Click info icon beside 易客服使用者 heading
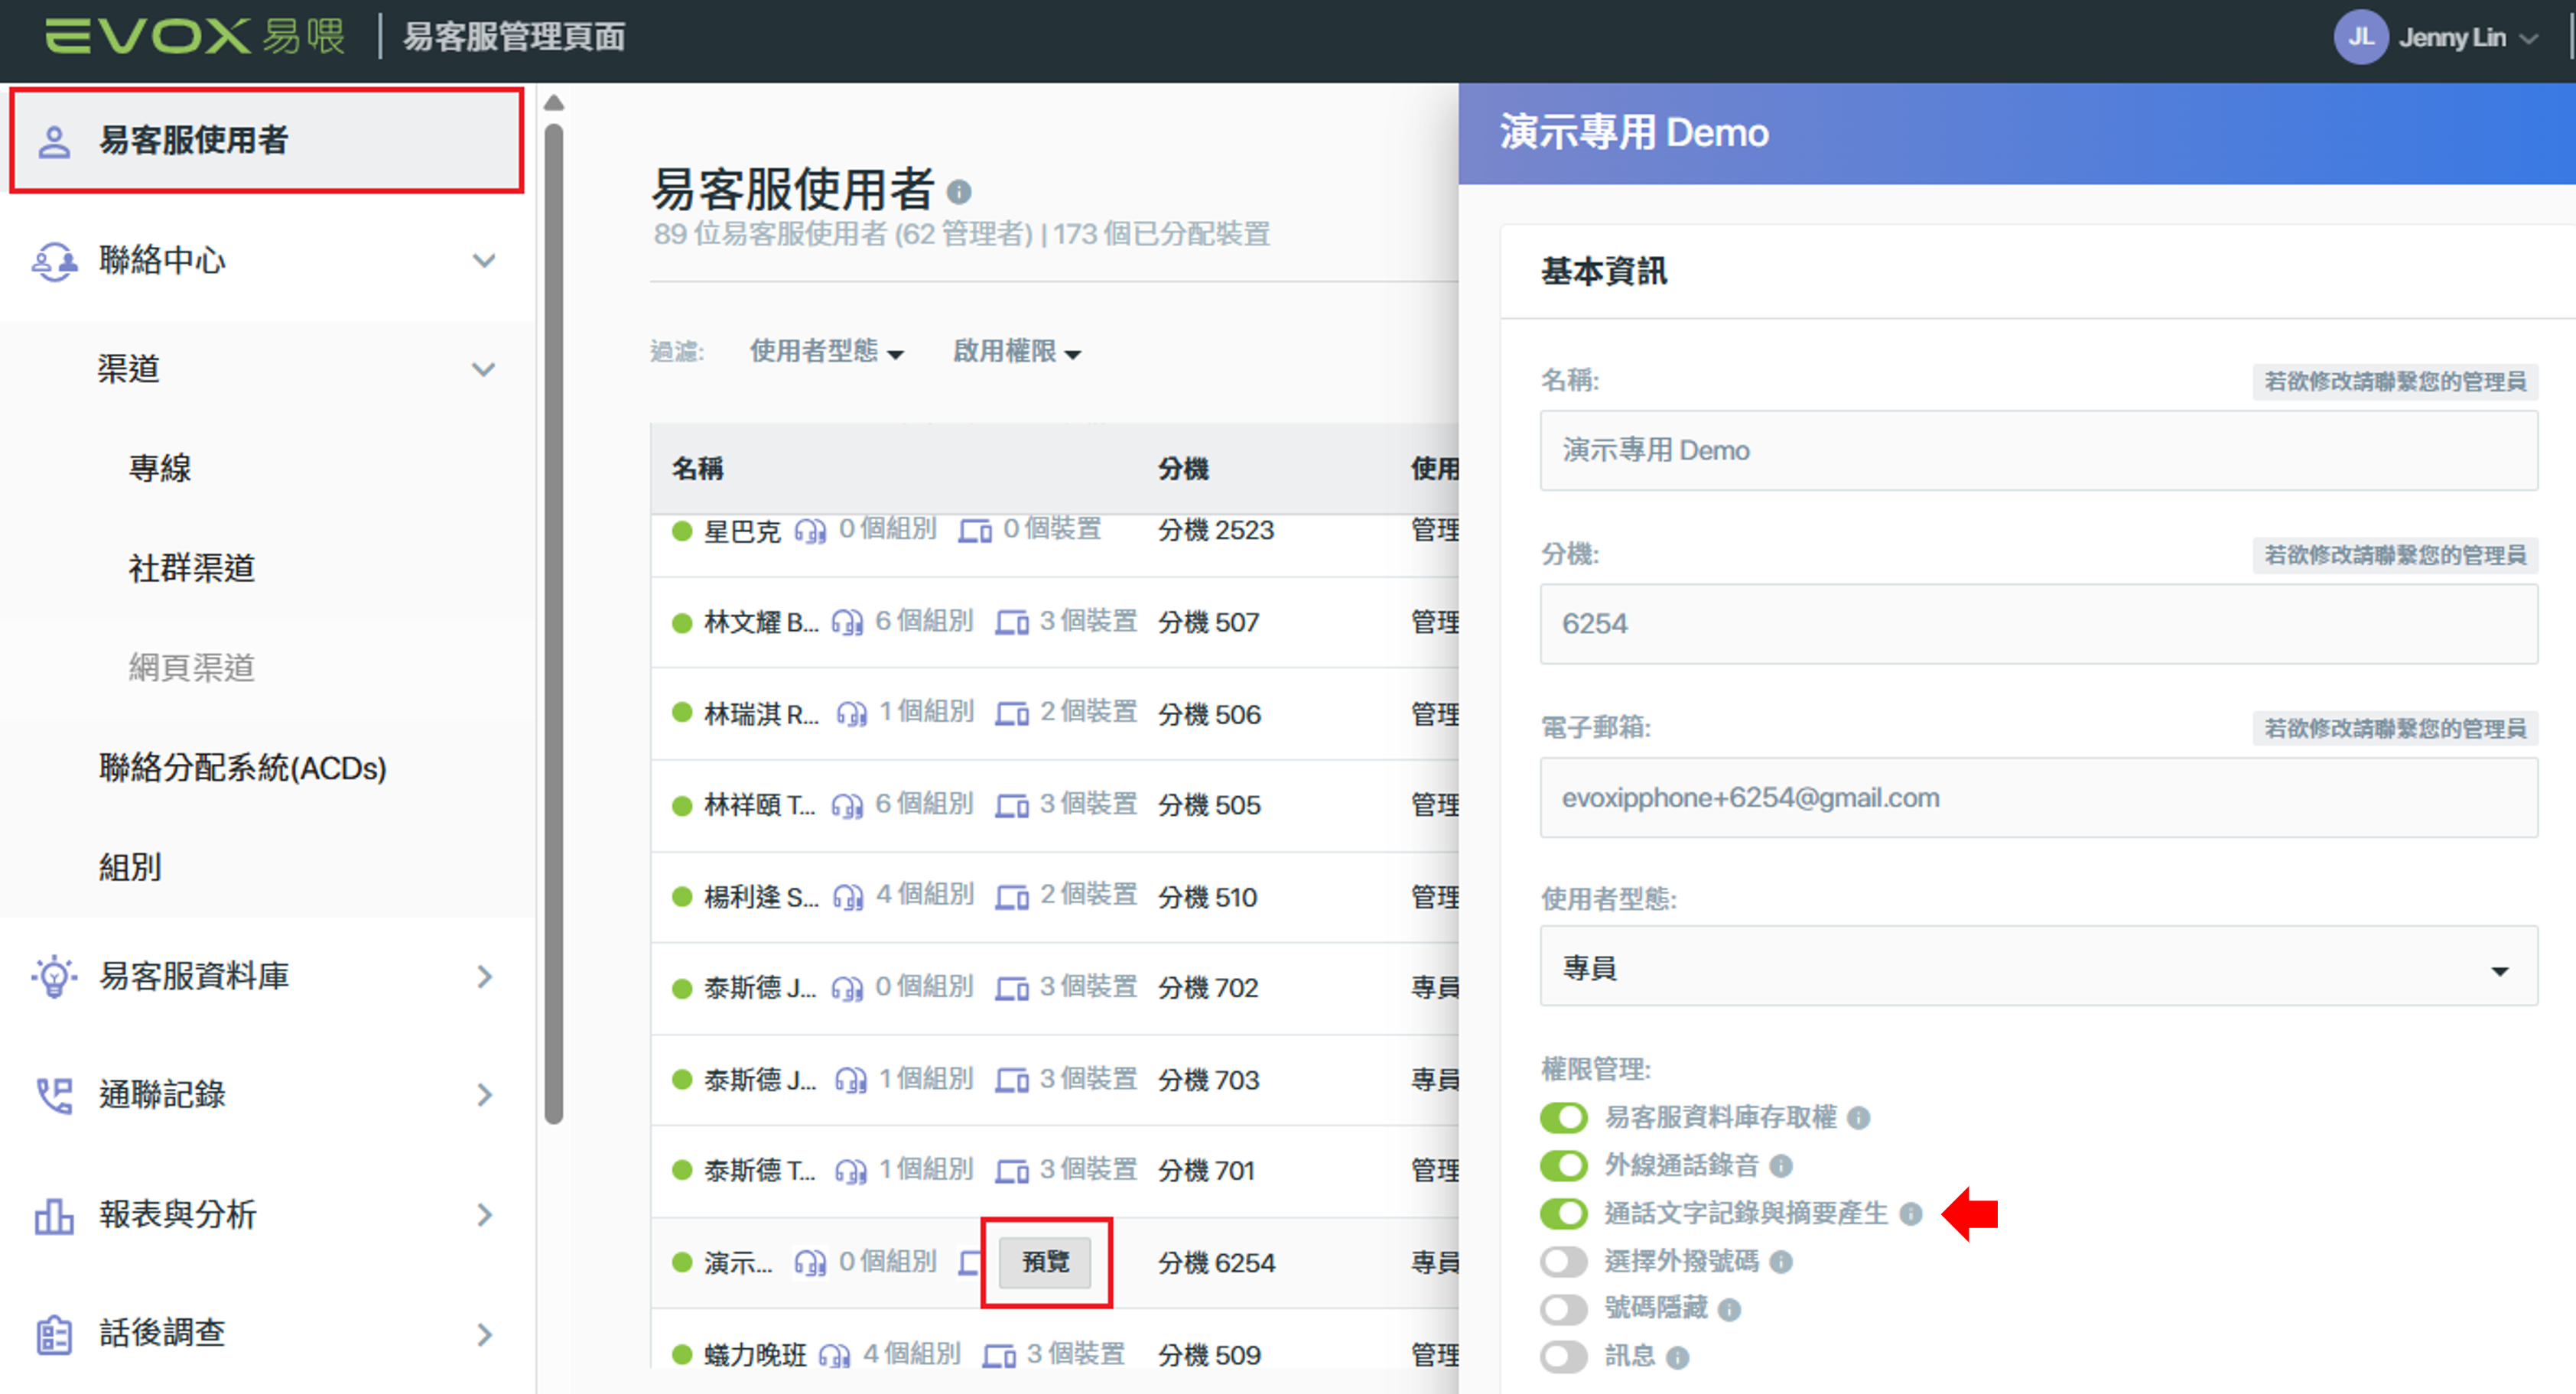 pyautogui.click(x=958, y=191)
